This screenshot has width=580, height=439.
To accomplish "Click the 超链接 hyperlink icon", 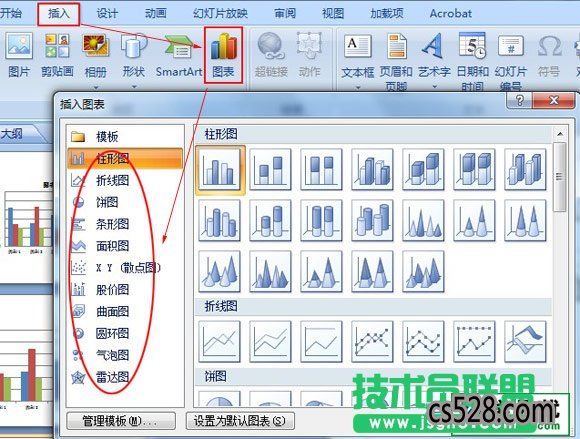I will pyautogui.click(x=271, y=55).
